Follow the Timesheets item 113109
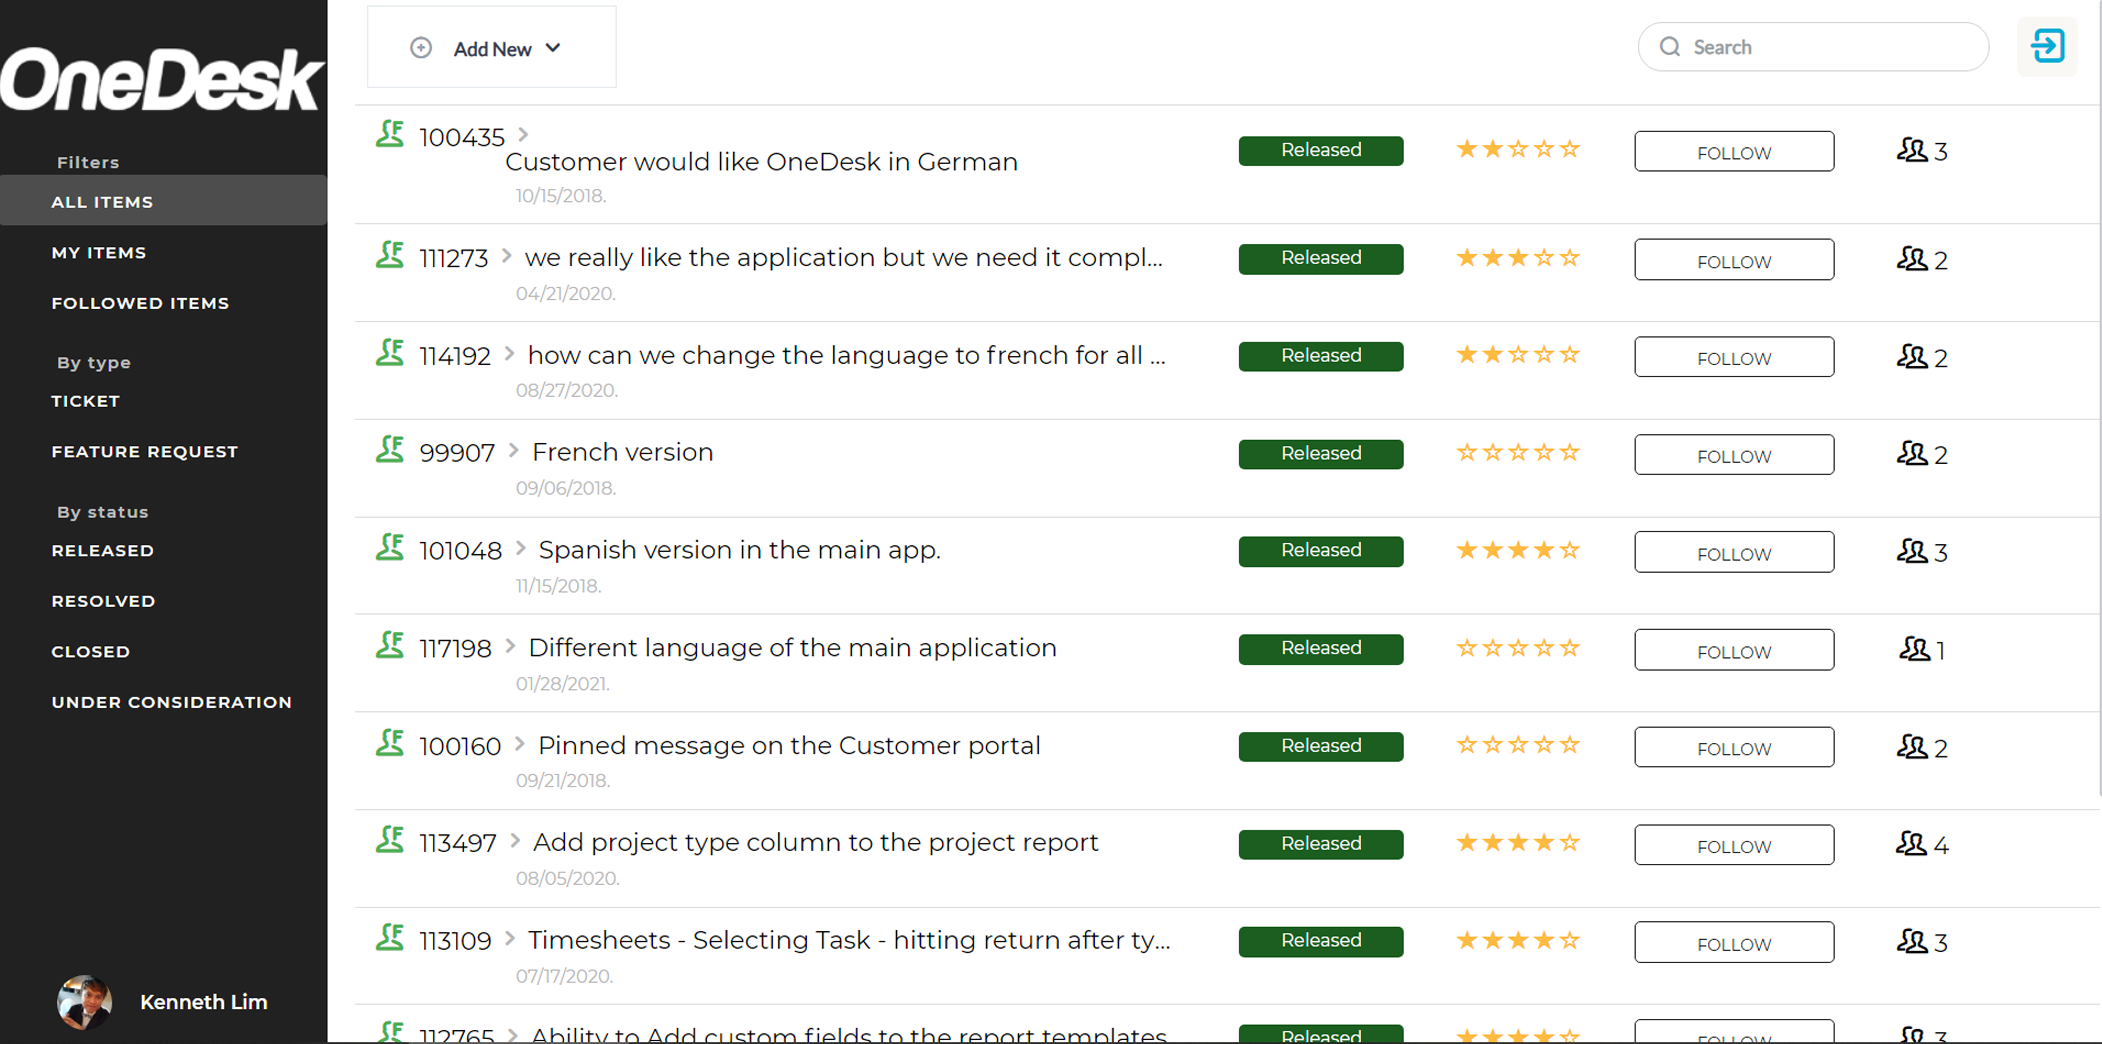Image resolution: width=2102 pixels, height=1044 pixels. (1734, 943)
